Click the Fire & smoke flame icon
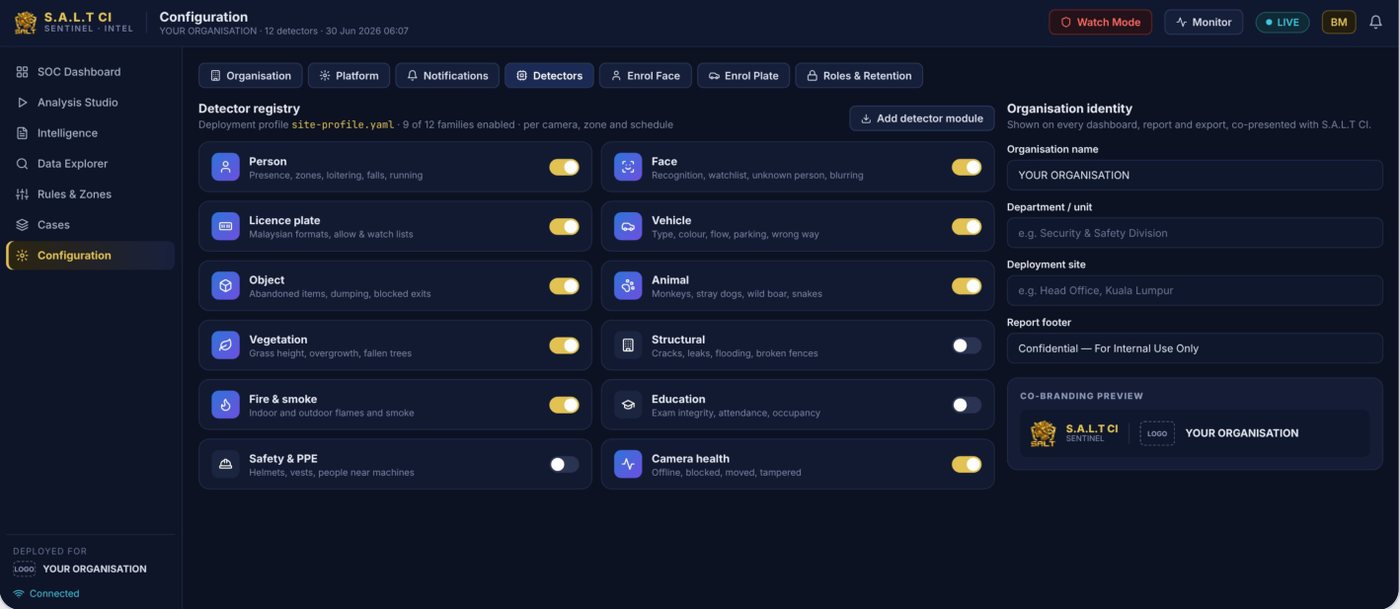The height and width of the screenshot is (609, 1400). click(x=225, y=405)
